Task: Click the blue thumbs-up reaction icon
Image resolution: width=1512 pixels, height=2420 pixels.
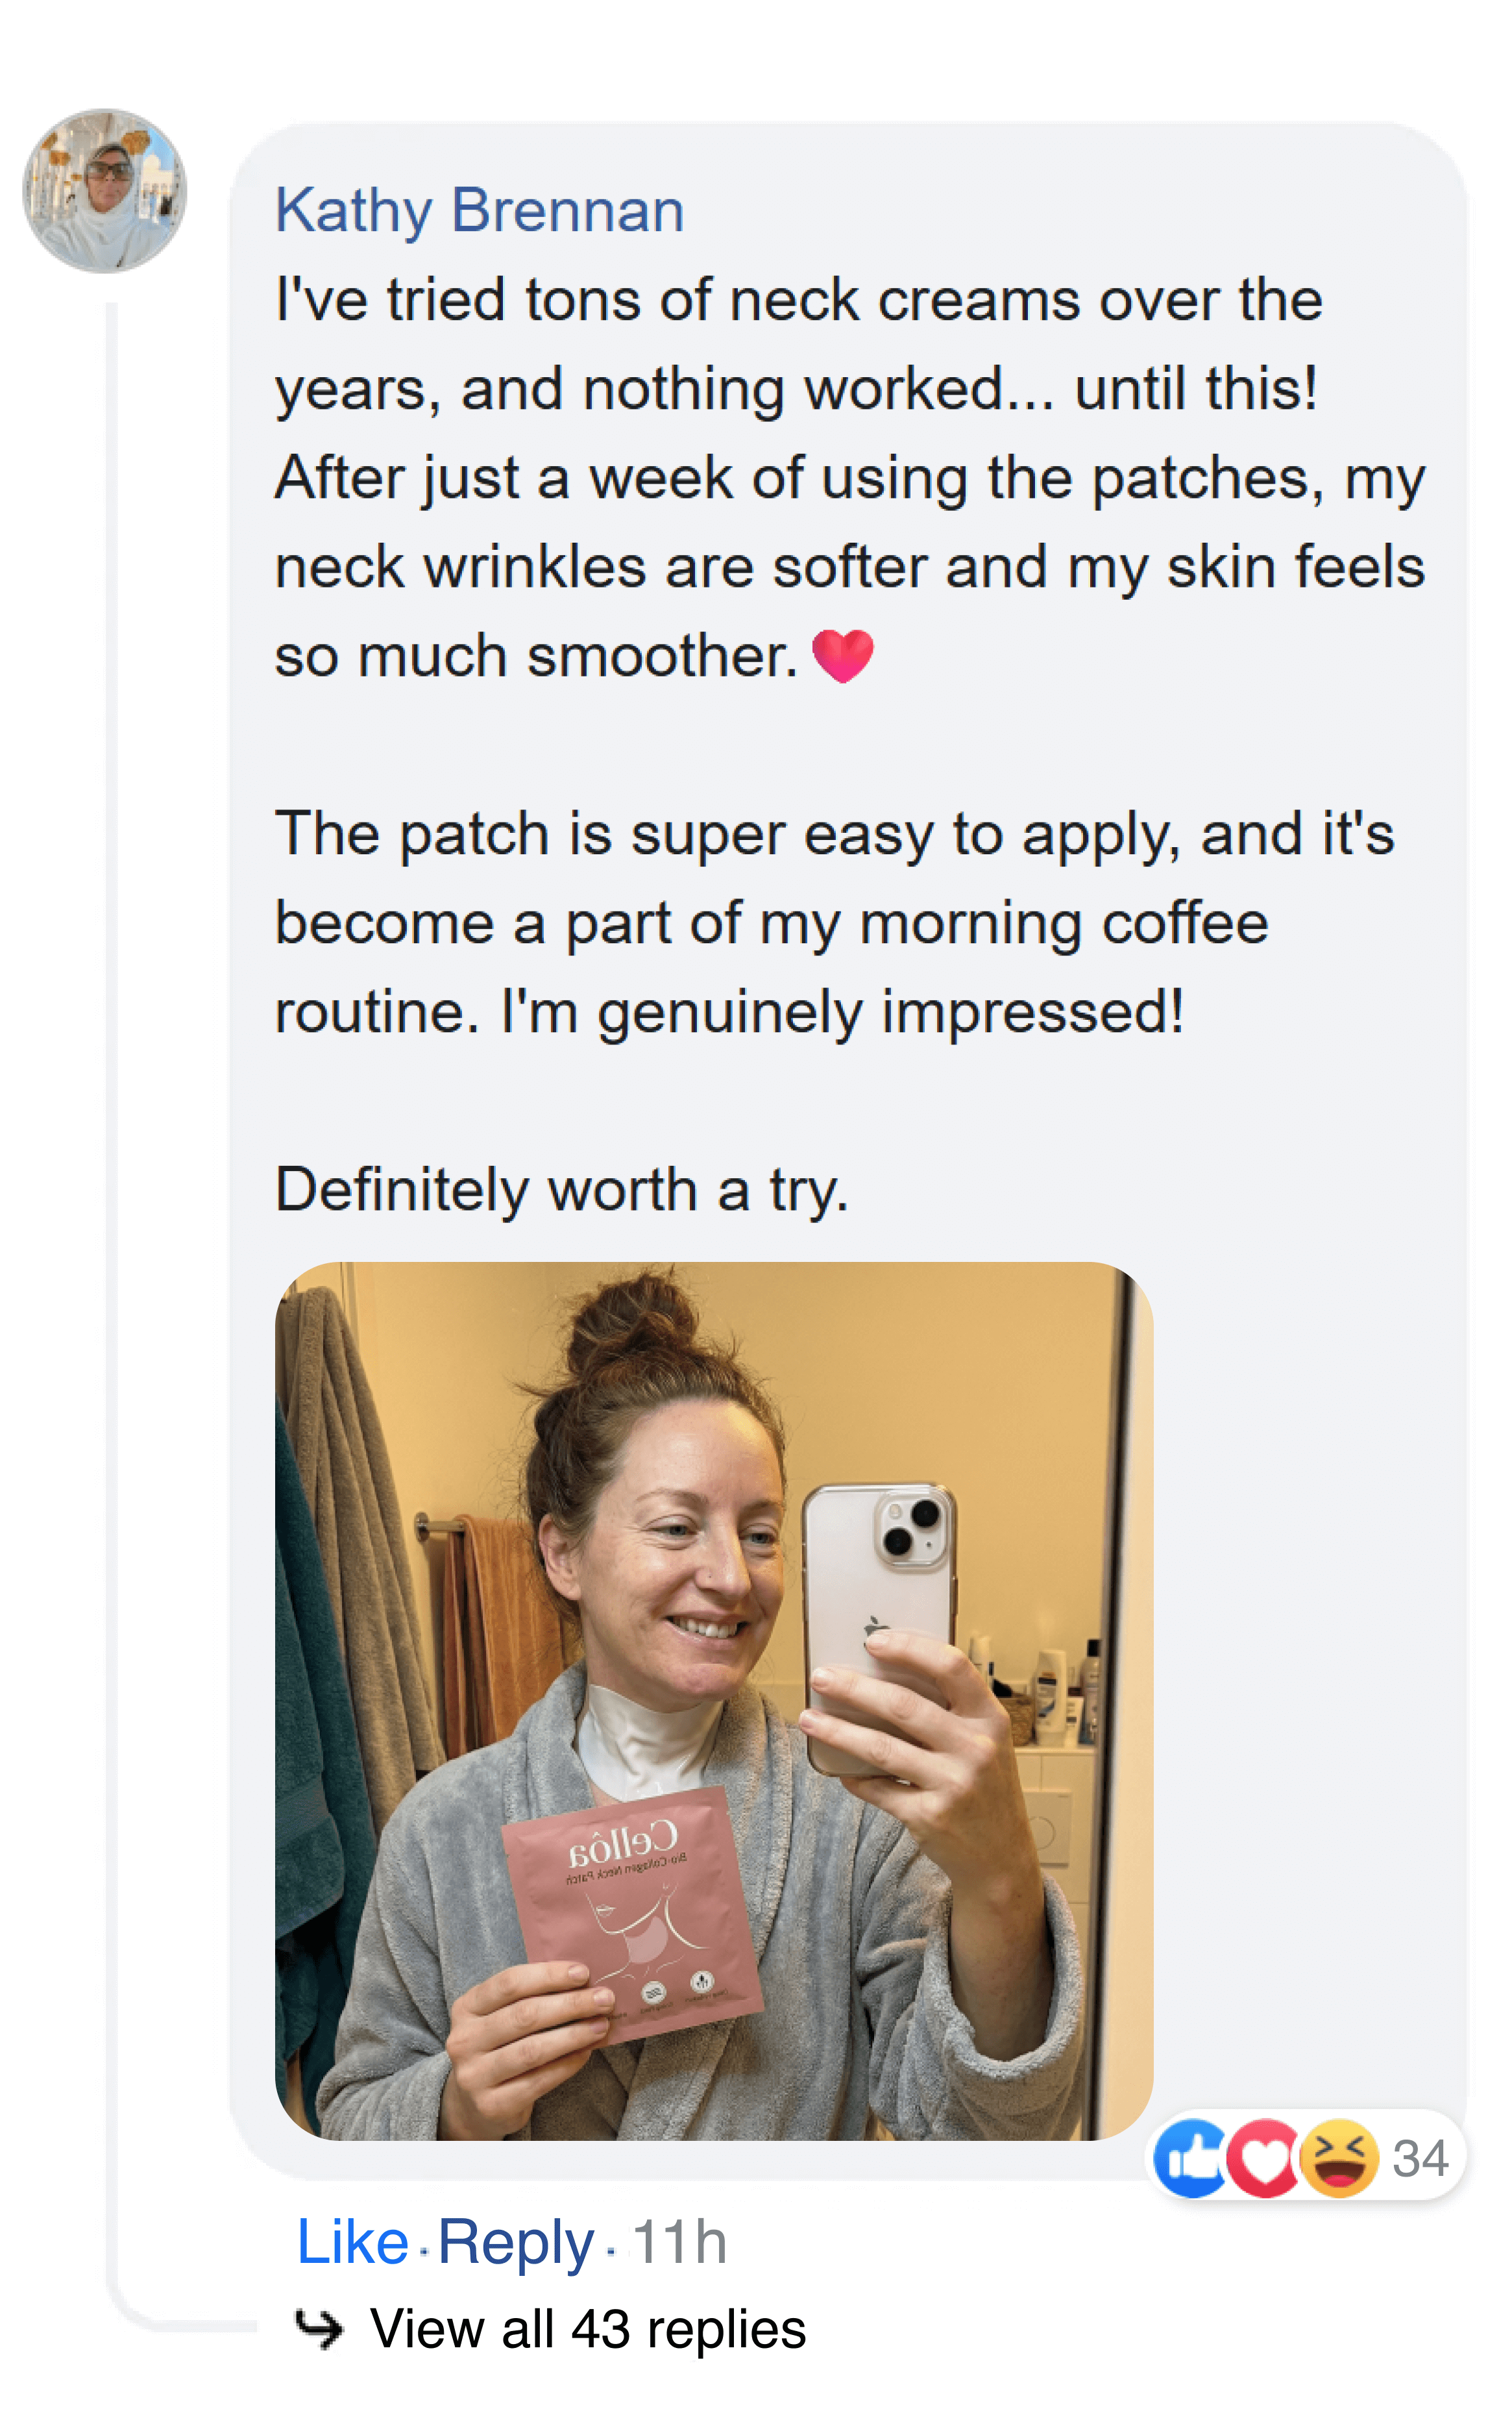Action: (x=1190, y=2158)
